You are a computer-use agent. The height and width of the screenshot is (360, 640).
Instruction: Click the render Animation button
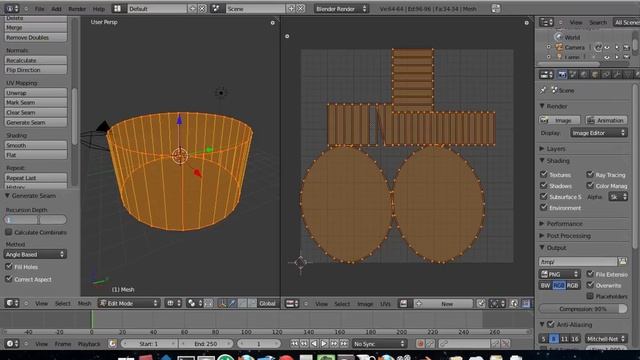607,120
